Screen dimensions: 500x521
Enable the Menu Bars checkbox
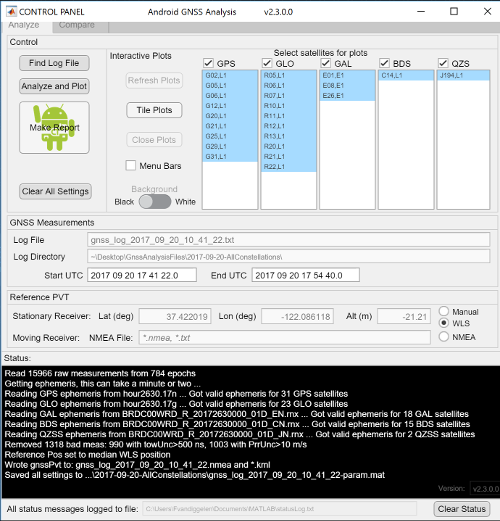tap(131, 165)
